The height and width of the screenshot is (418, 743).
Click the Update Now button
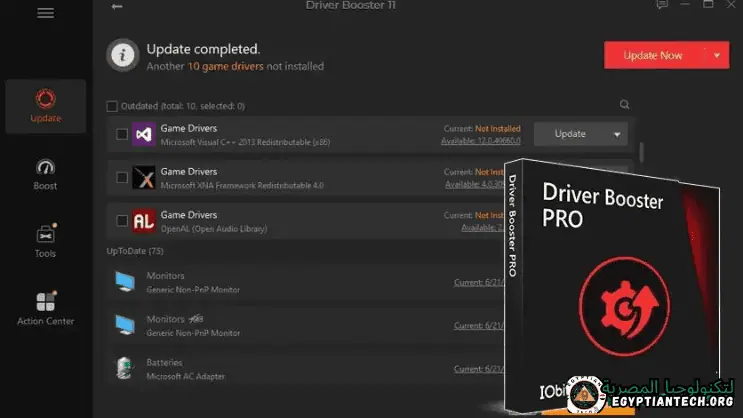point(654,55)
